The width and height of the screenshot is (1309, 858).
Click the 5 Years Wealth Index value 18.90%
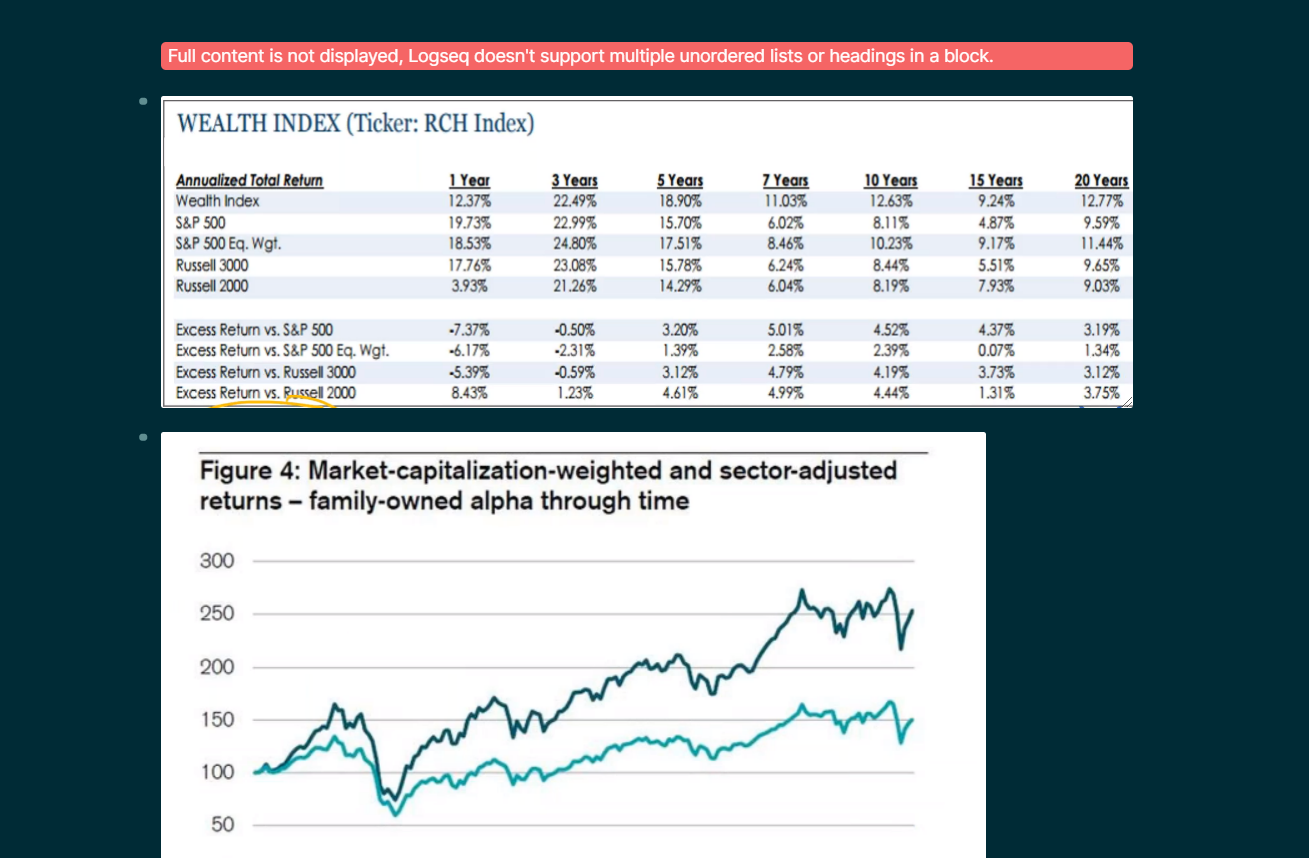(x=679, y=202)
